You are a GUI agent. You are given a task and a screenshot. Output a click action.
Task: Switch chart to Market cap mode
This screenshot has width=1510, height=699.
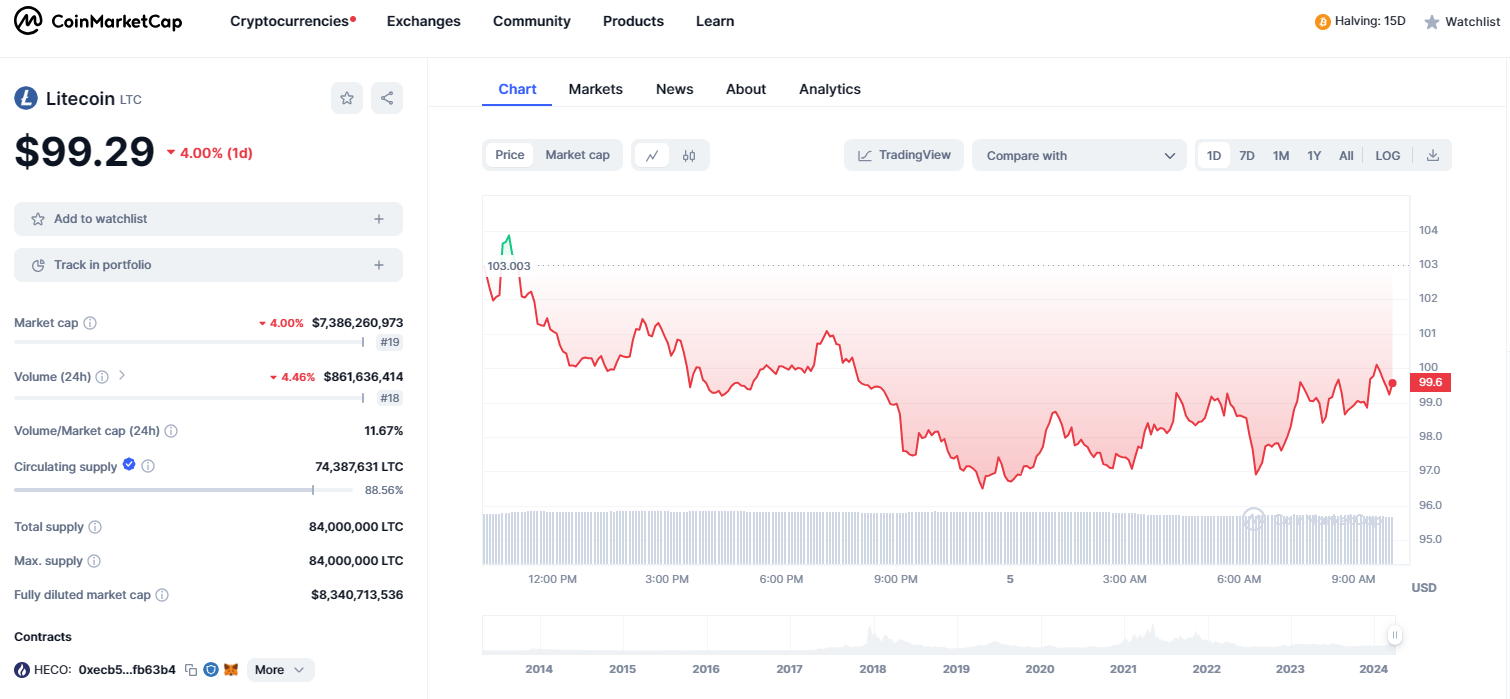tap(577, 155)
